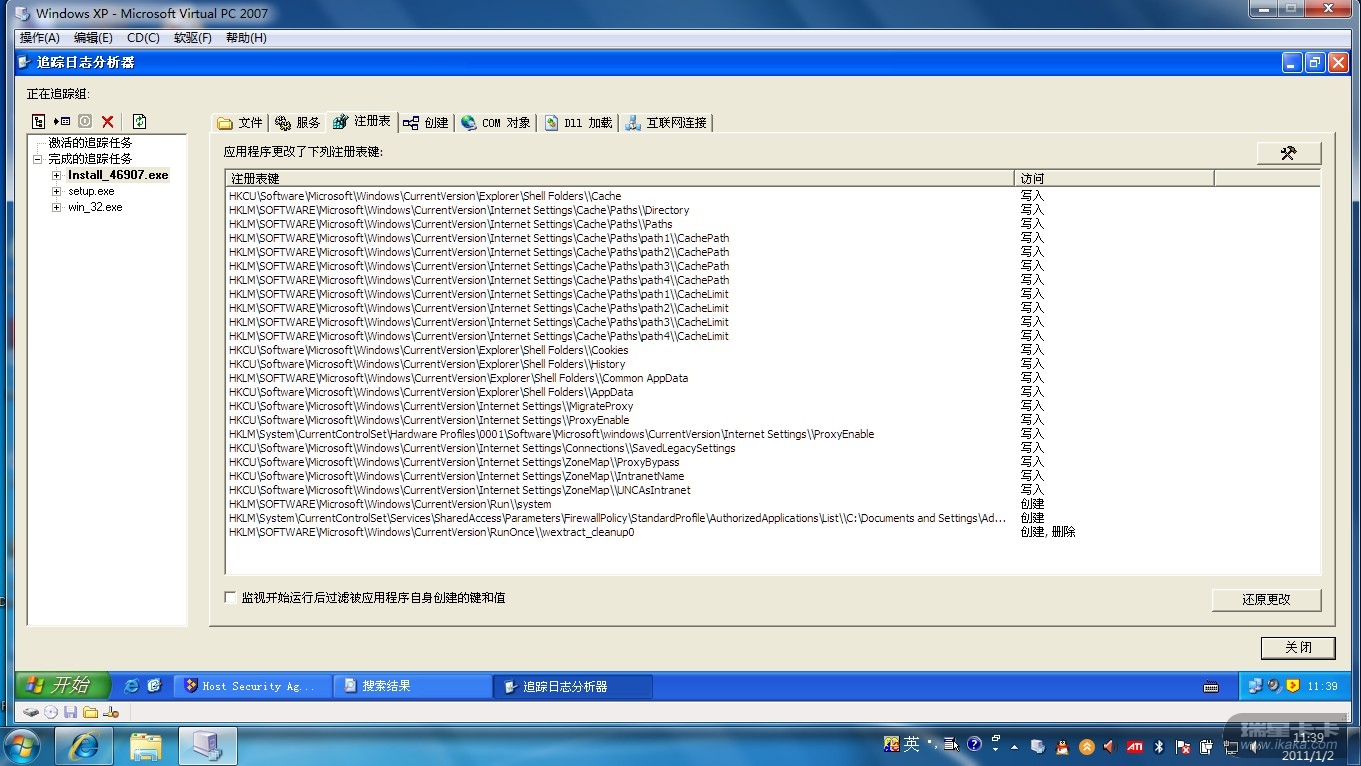This screenshot has height=766, width=1361.
Task: Click the arrow-to-list toolbar icon
Action: coord(62,121)
